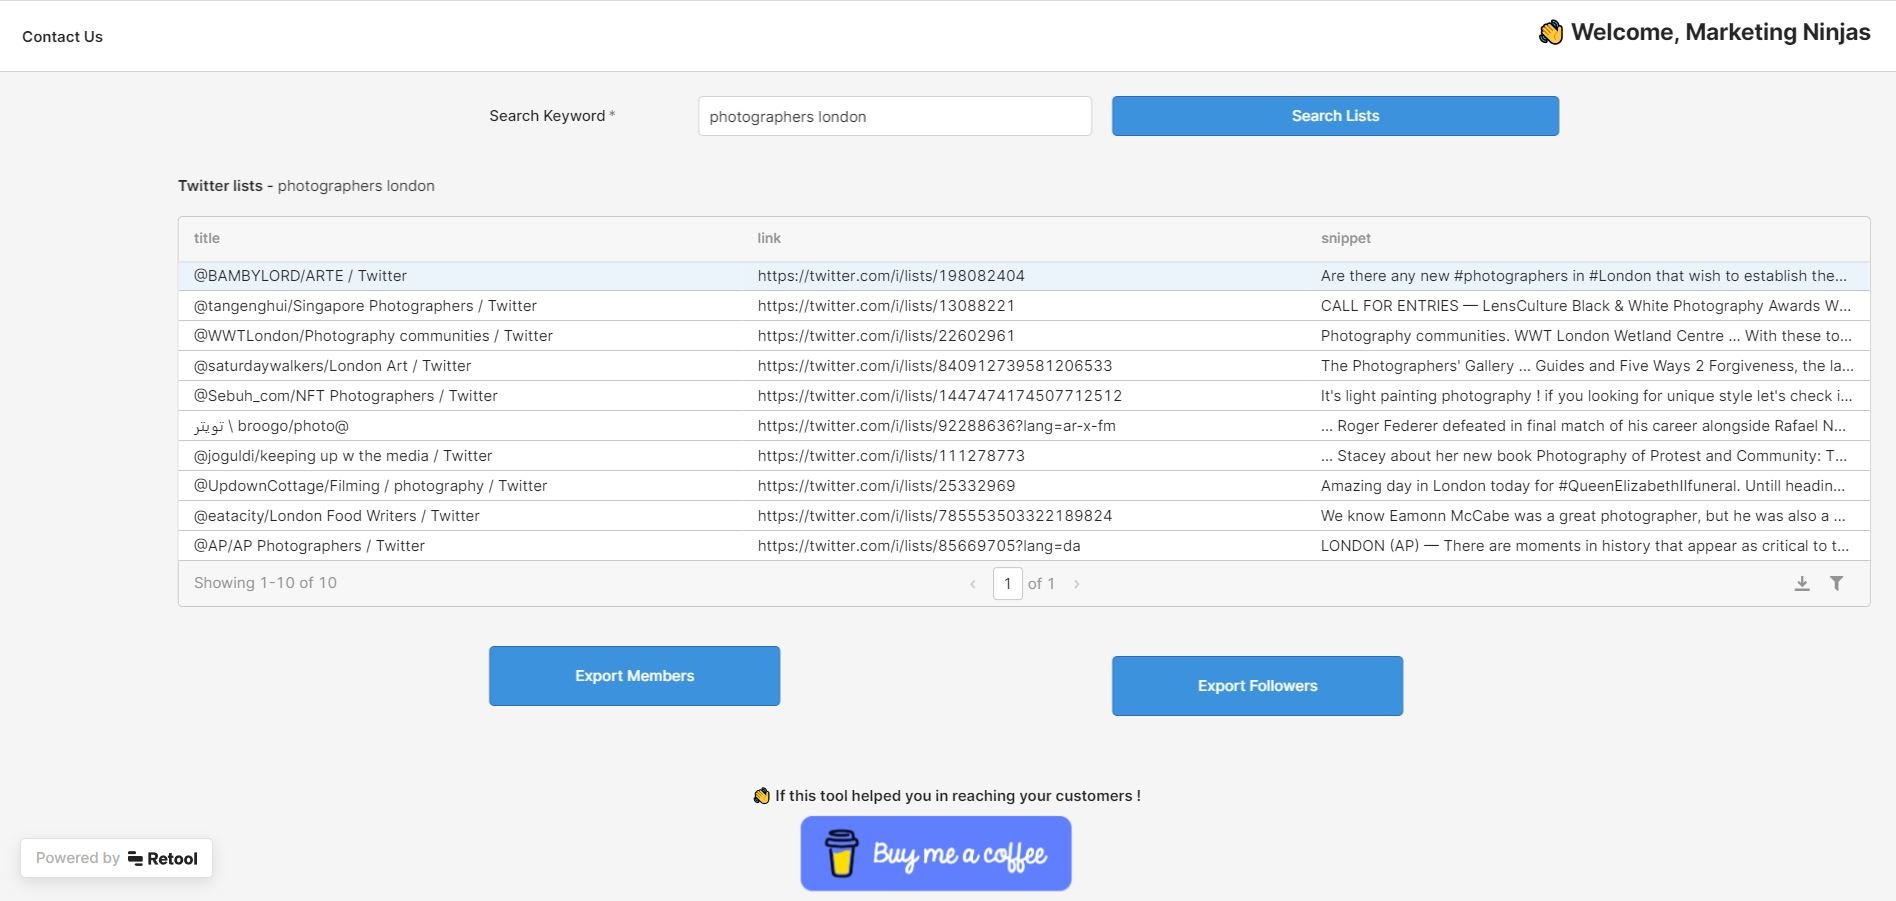Select the broogo/photo row title
Screen dimensions: 1896x901
(271, 426)
